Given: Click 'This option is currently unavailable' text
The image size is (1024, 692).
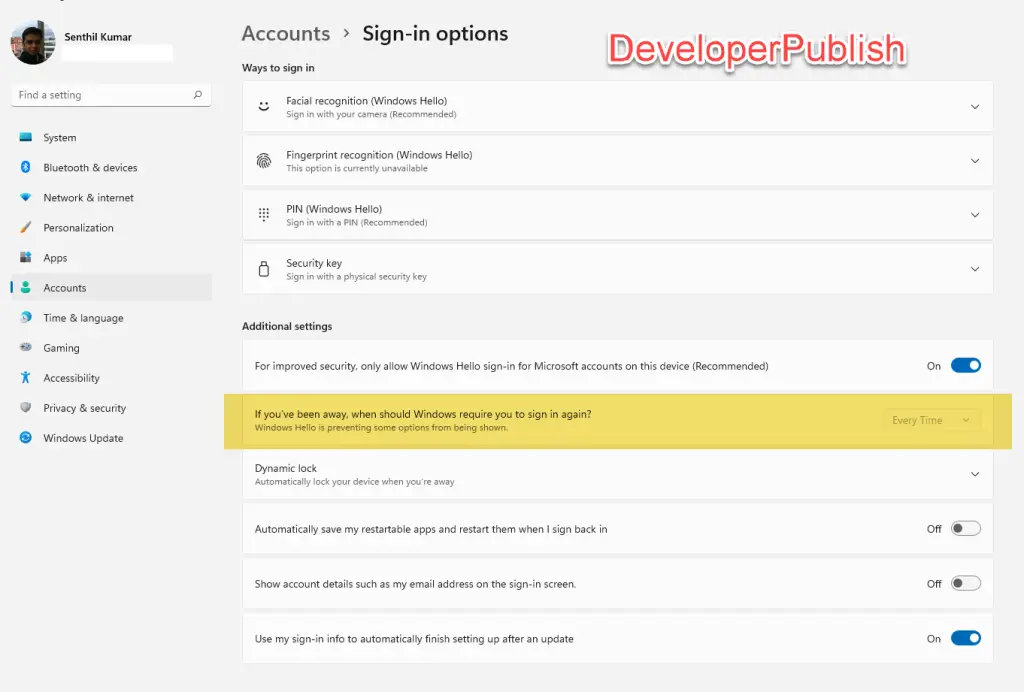Looking at the screenshot, I should click(357, 168).
